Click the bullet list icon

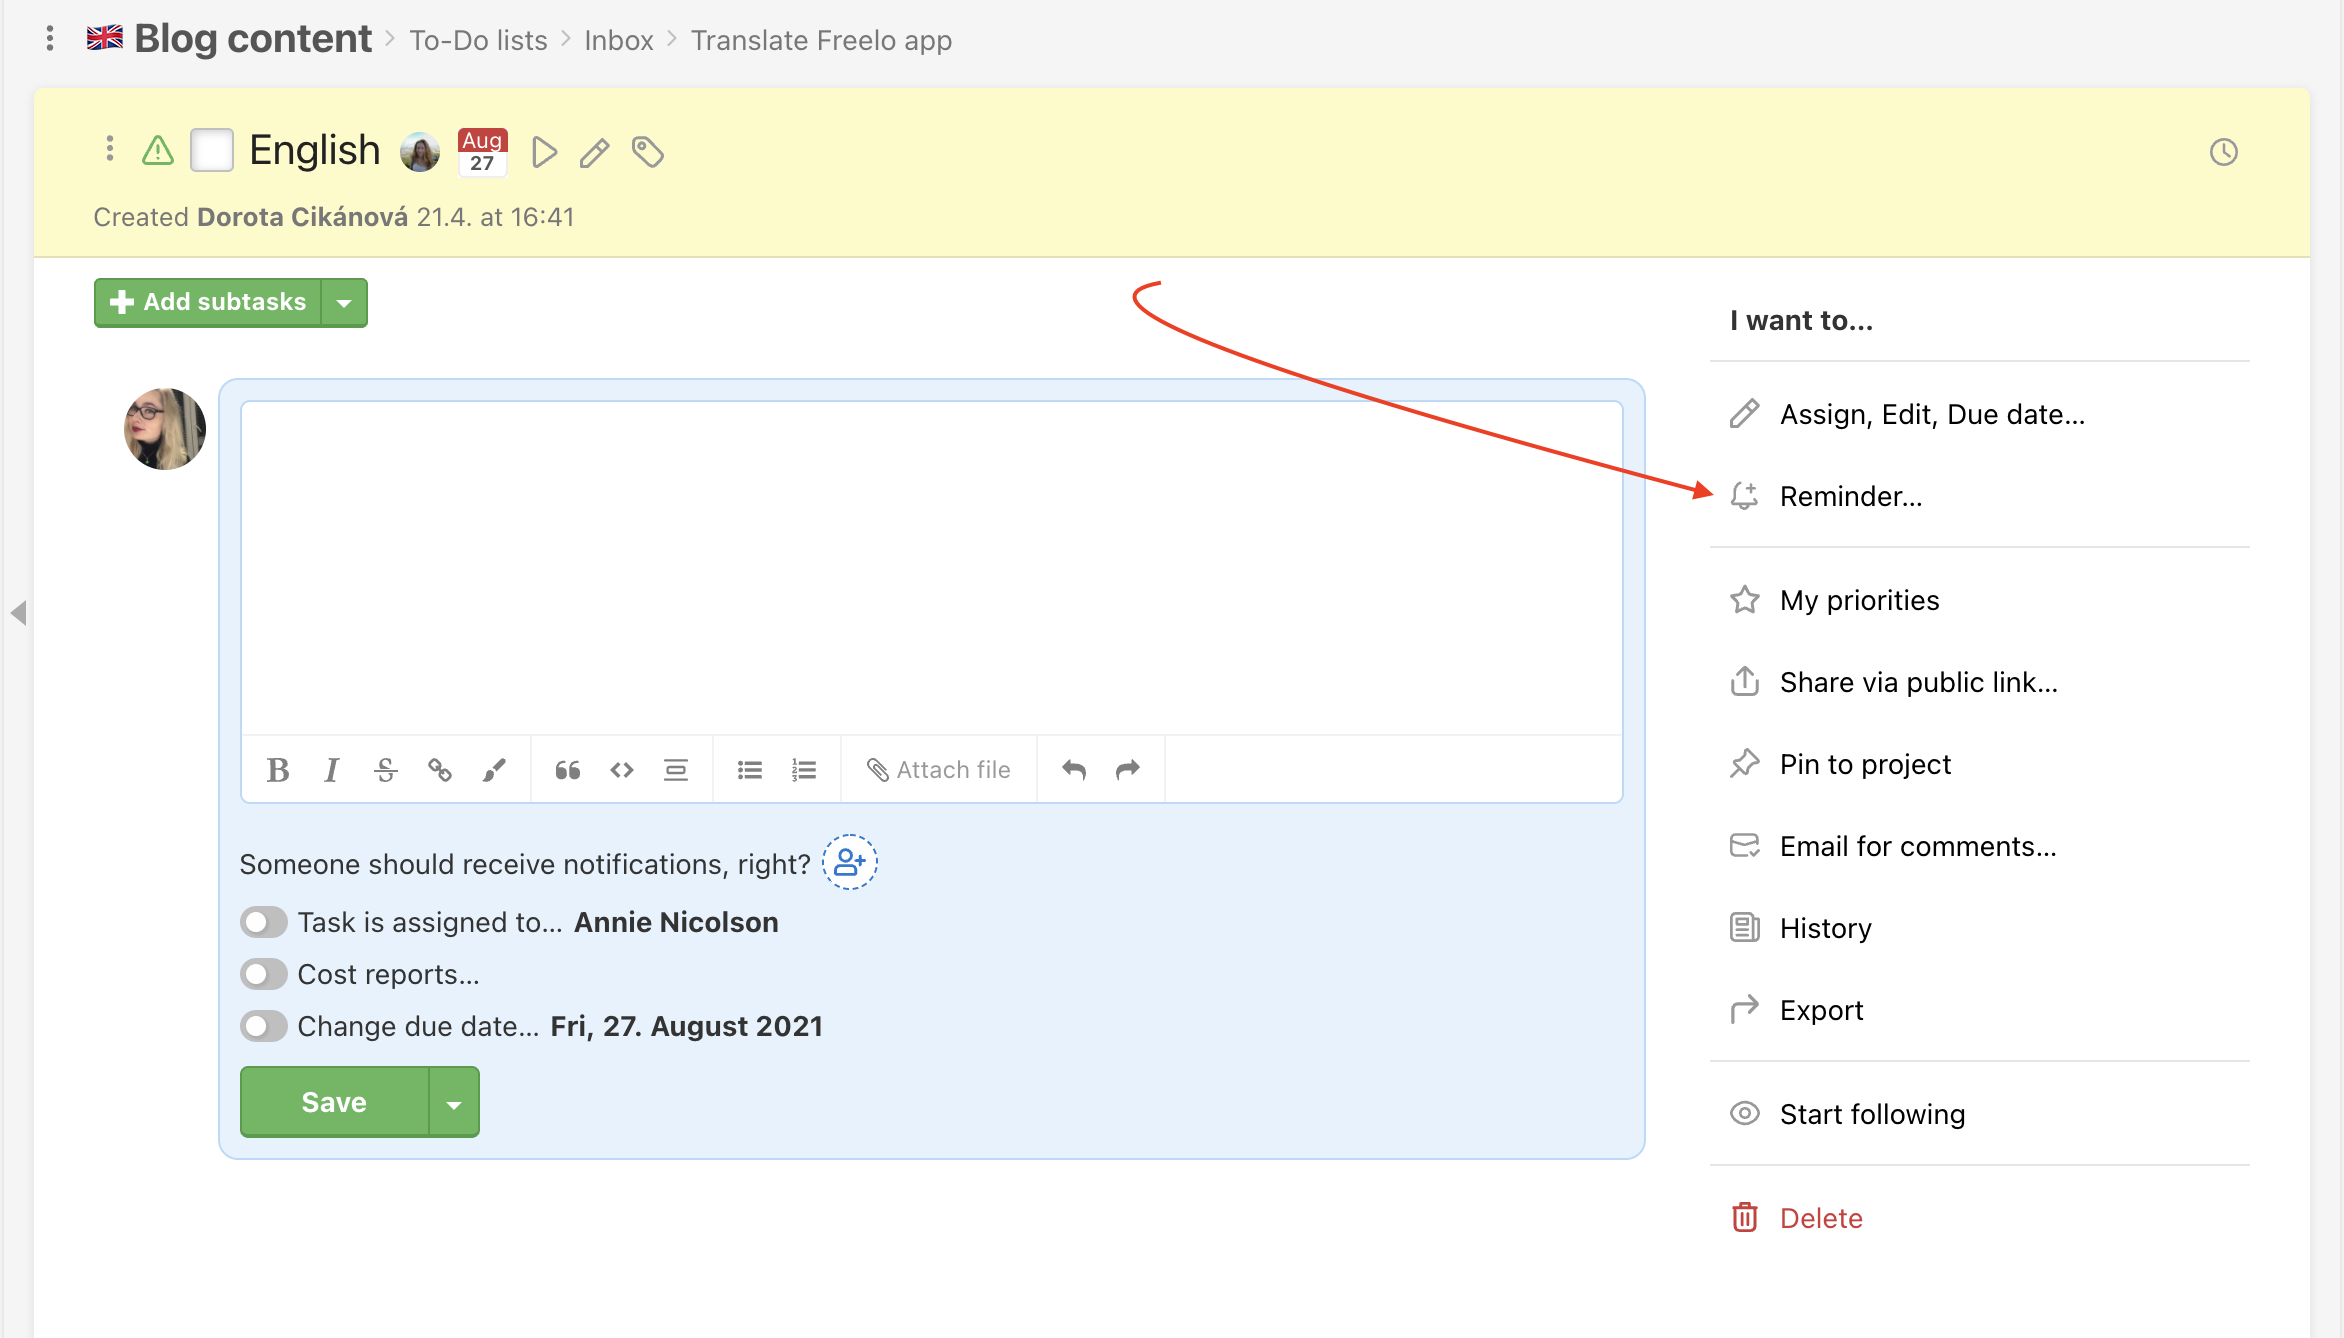click(750, 768)
